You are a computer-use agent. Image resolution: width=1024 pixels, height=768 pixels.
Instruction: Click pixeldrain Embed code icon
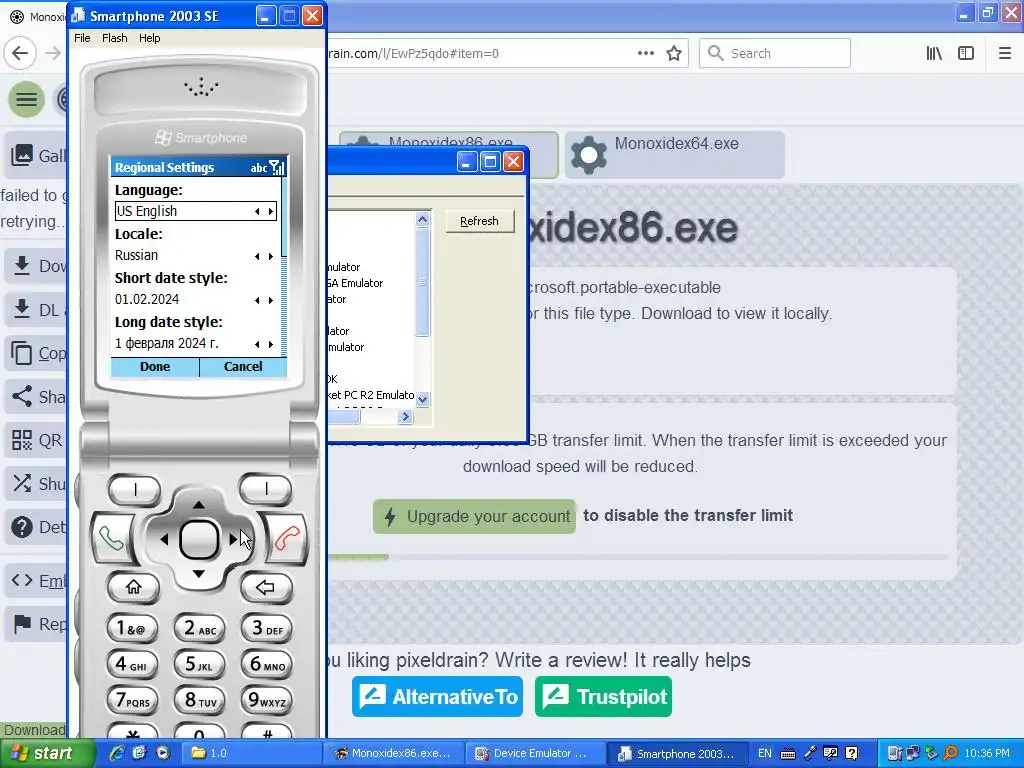click(x=22, y=581)
